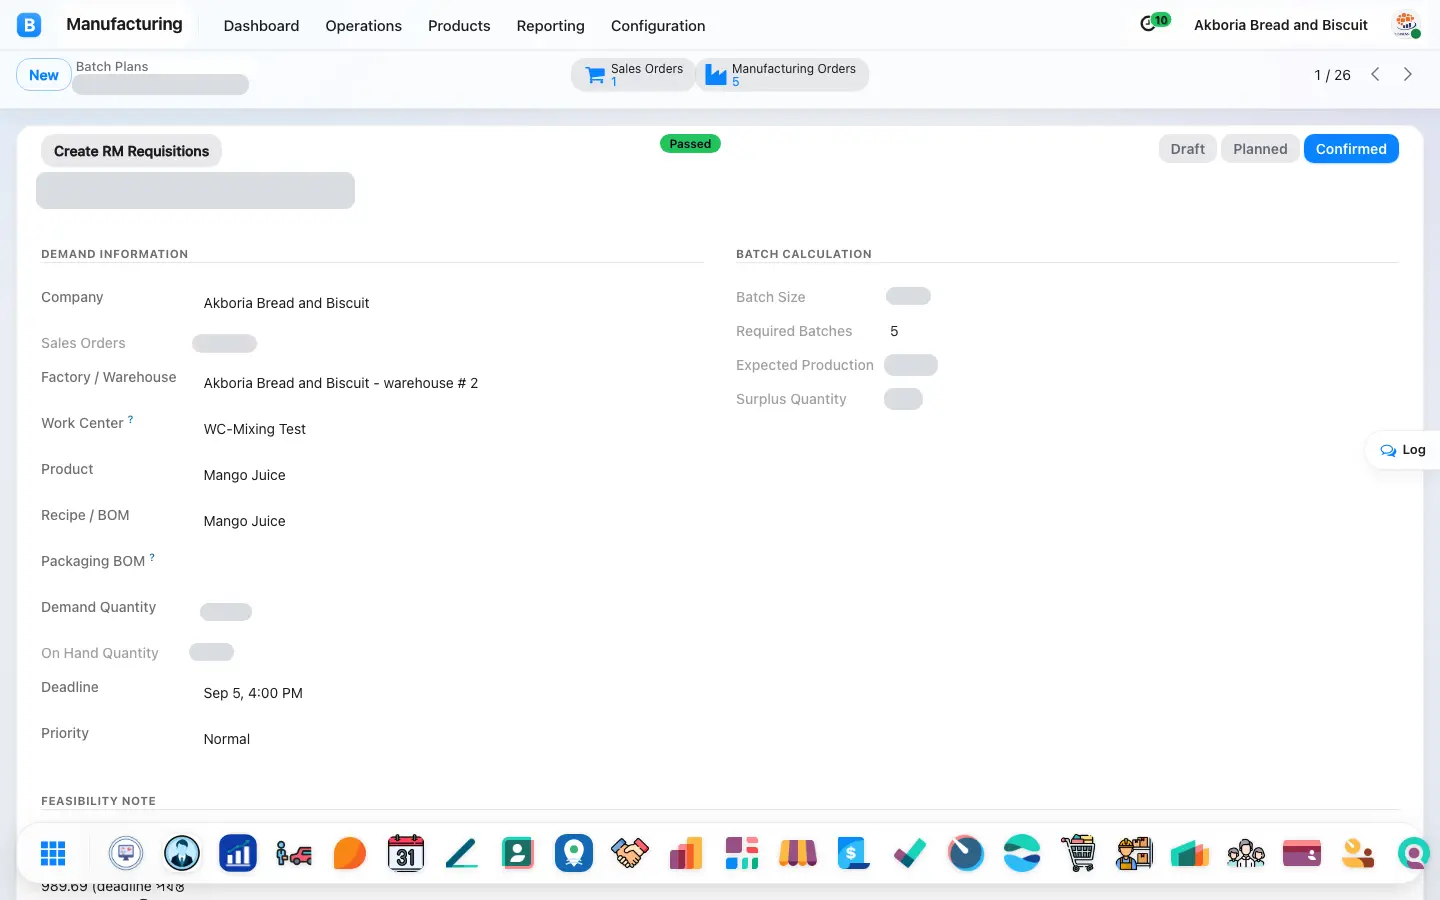The width and height of the screenshot is (1440, 900).
Task: Launch the dollar invoice app icon
Action: pyautogui.click(x=854, y=853)
